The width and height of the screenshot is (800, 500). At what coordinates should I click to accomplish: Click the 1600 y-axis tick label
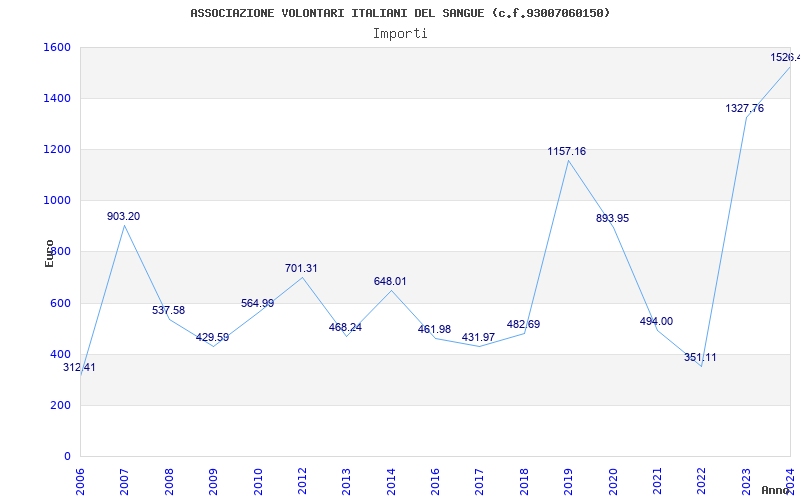pyautogui.click(x=57, y=47)
